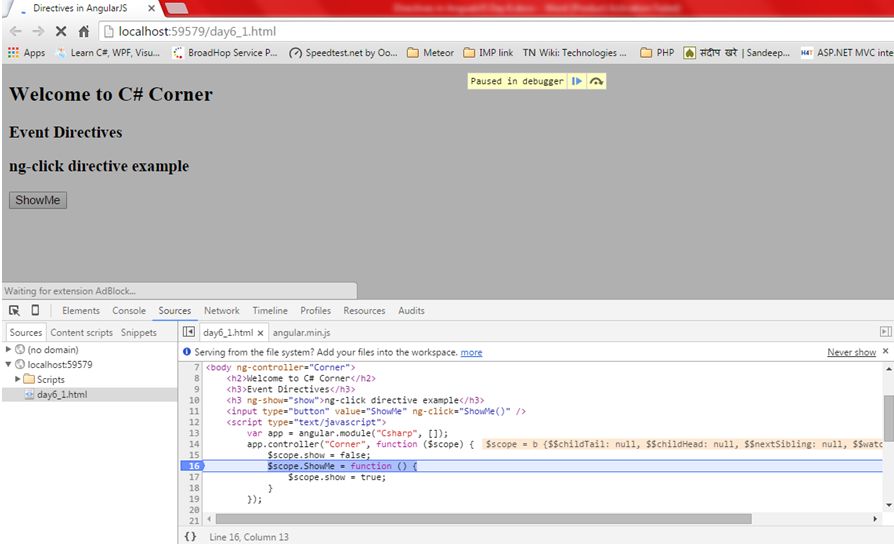Open the angular.min.js file tab
894x544 pixels.
tap(300, 332)
